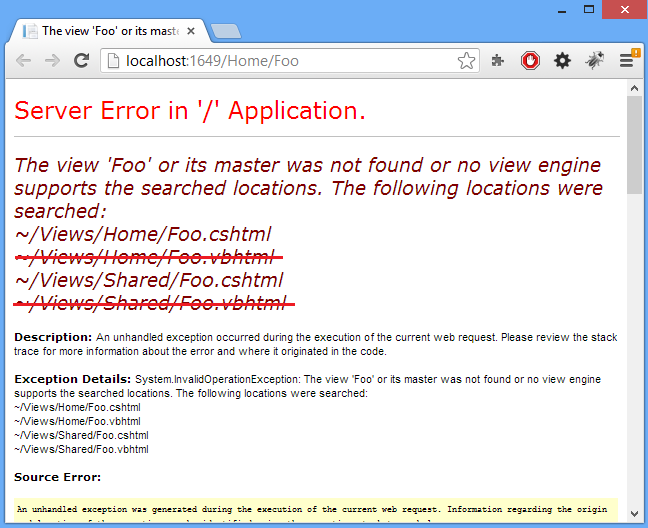
Task: Click the large italic '~/Views/Shared/Foo.cshtml' line
Action: click(149, 281)
